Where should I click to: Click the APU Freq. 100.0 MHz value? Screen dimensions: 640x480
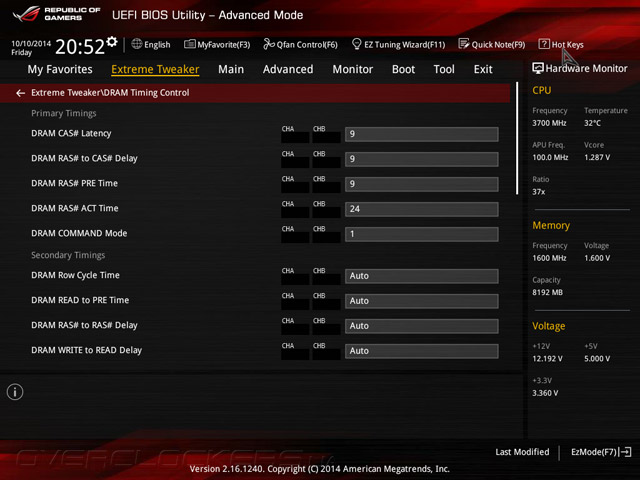(550, 158)
